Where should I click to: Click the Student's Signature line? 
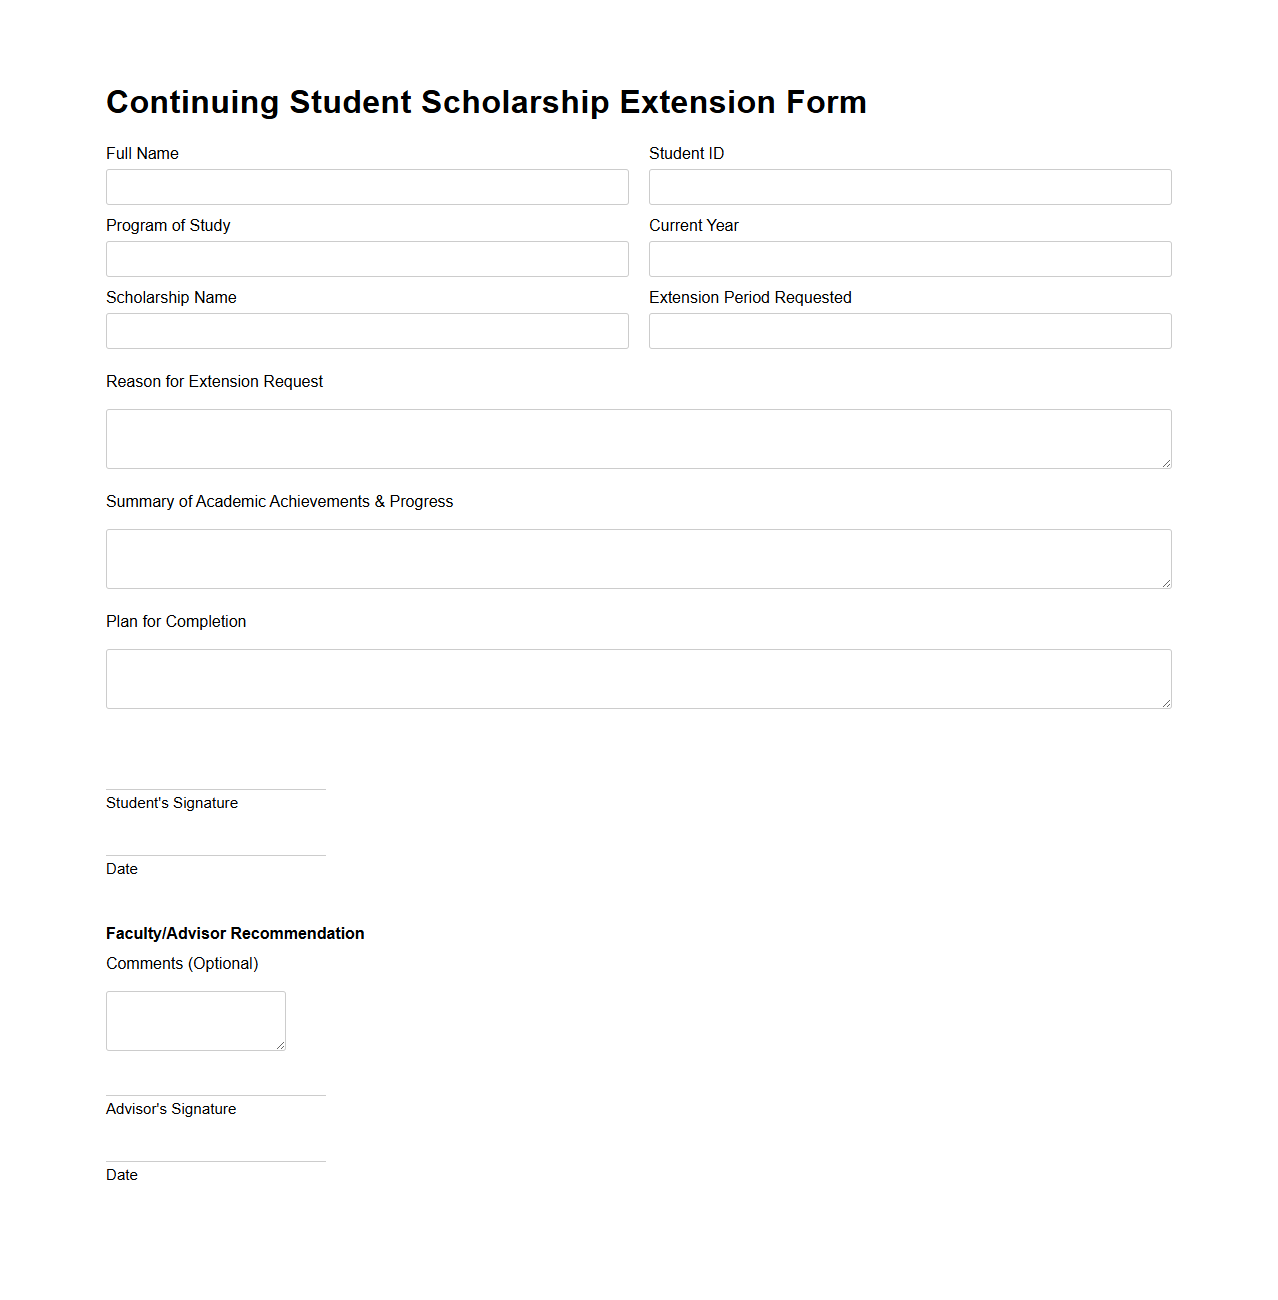(215, 790)
